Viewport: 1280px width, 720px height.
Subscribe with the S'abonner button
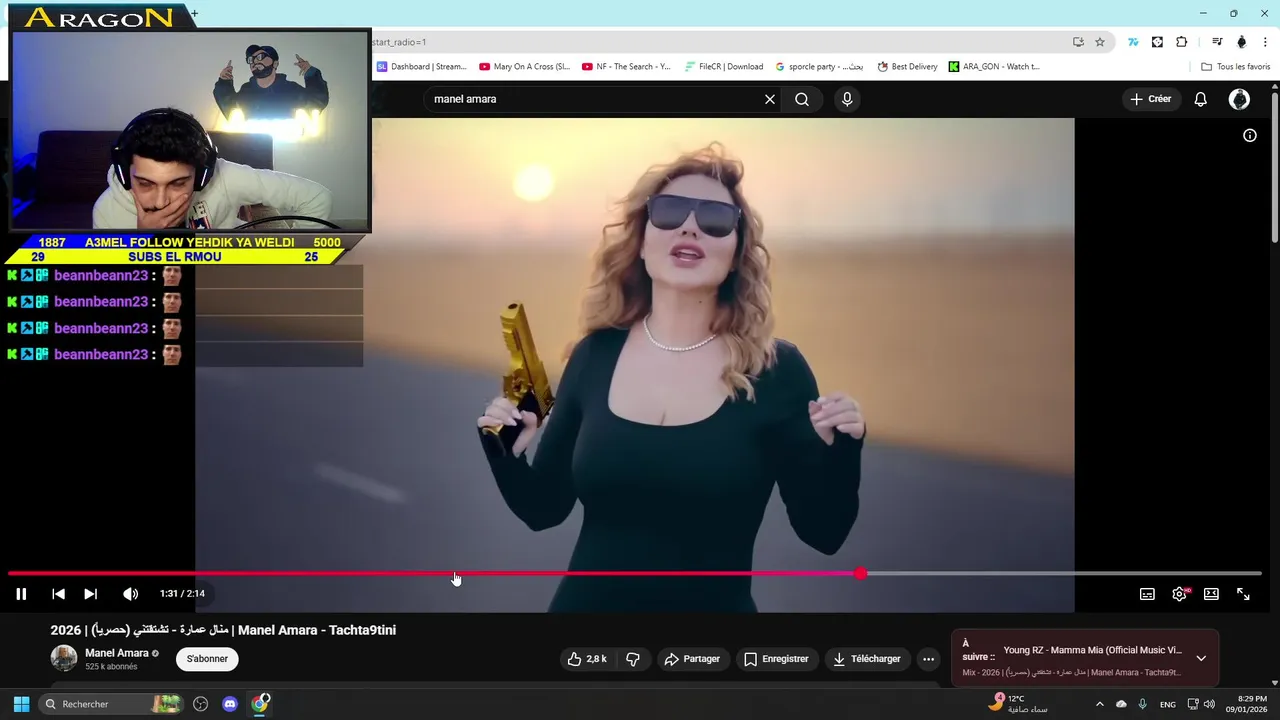[207, 659]
